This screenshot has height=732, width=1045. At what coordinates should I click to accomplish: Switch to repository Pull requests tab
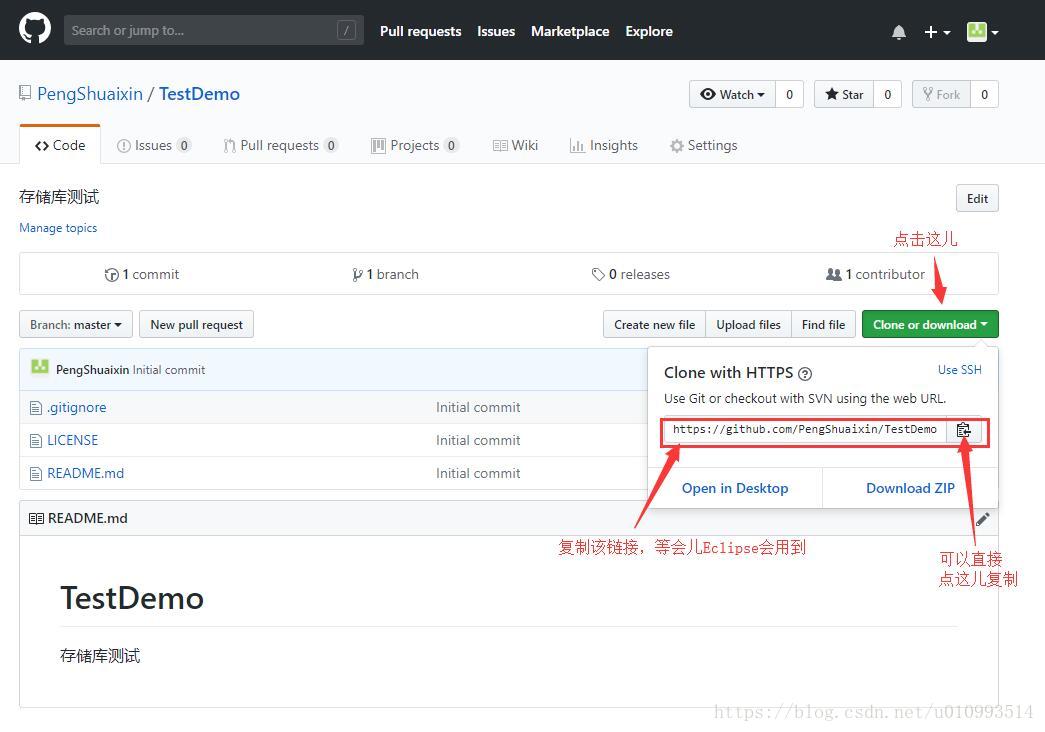coord(280,145)
